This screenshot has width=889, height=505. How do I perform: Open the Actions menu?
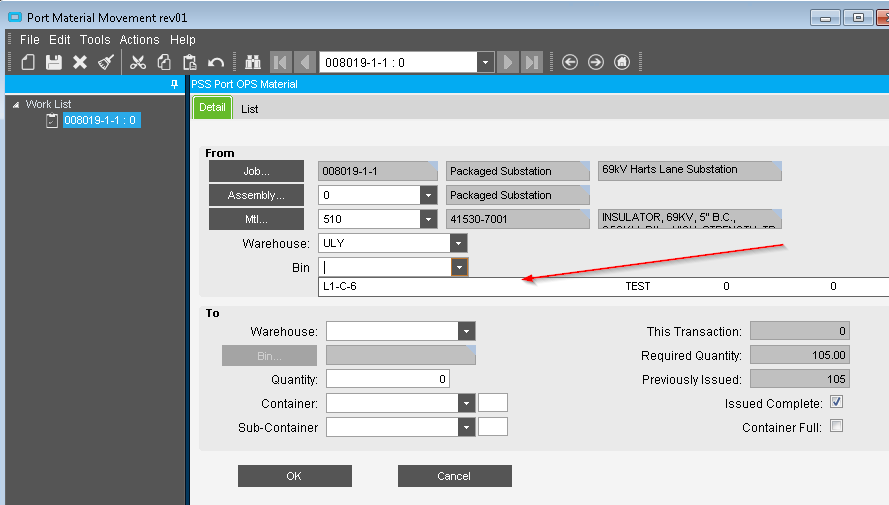point(139,40)
